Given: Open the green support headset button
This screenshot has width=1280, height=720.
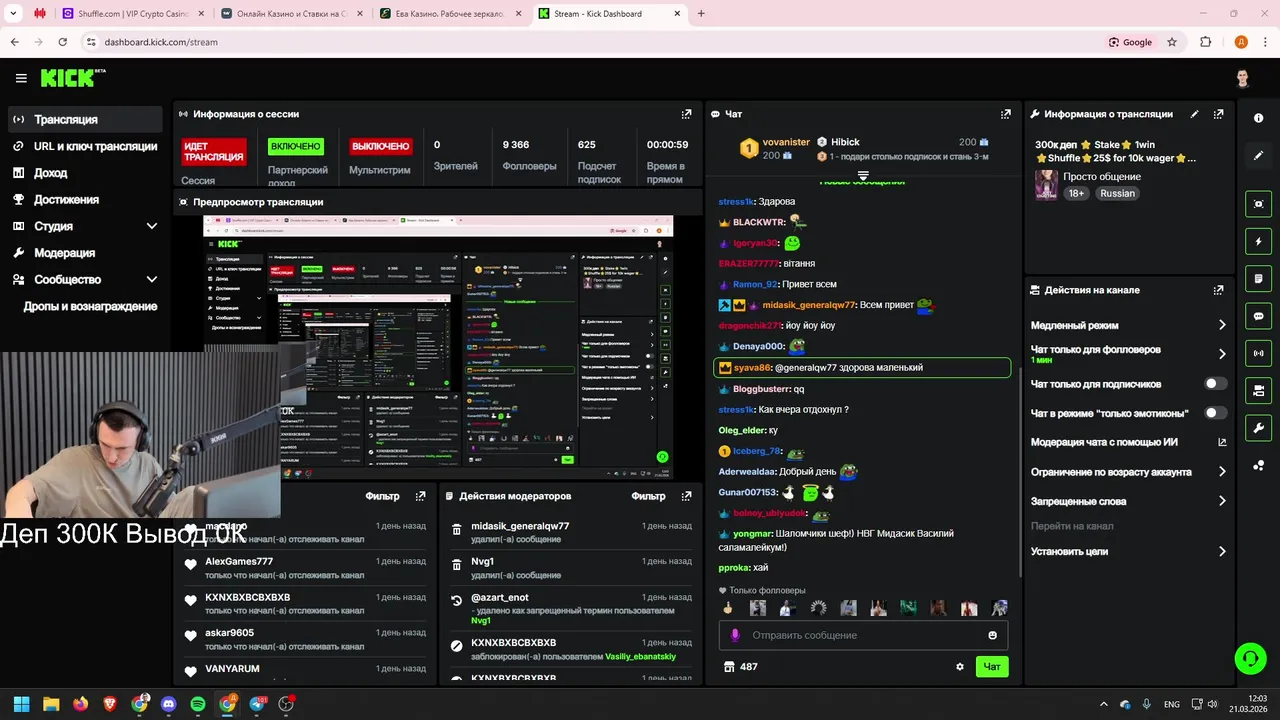Looking at the screenshot, I should [1250, 658].
